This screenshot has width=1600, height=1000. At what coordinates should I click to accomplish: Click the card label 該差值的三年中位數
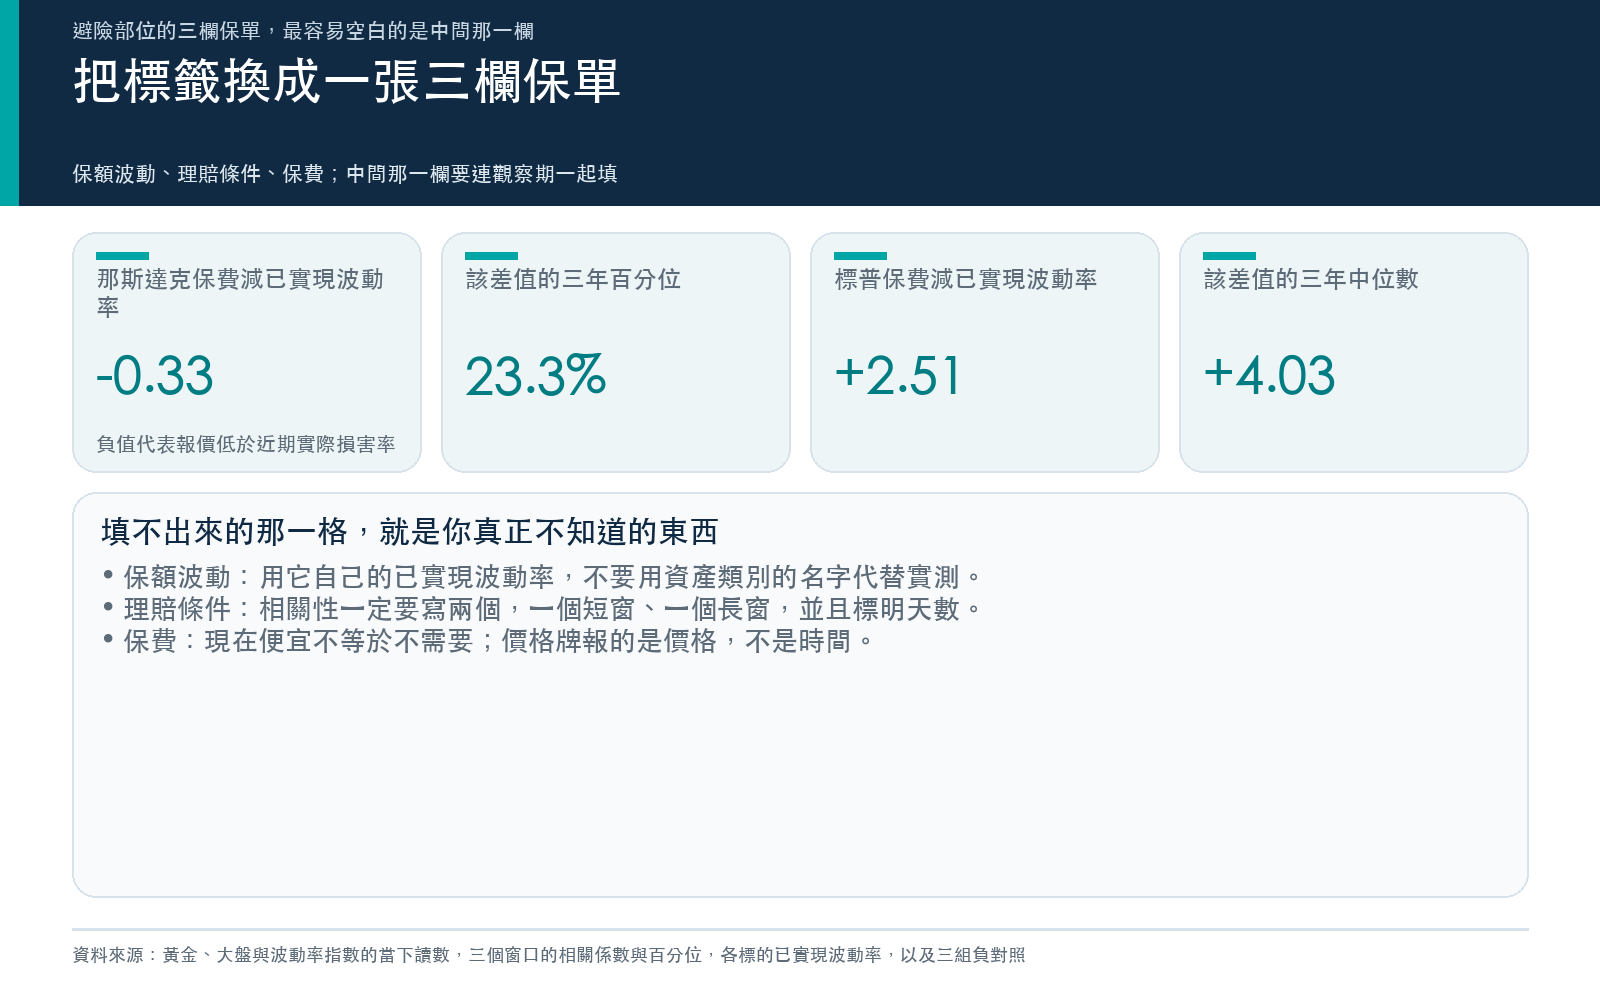point(1311,279)
